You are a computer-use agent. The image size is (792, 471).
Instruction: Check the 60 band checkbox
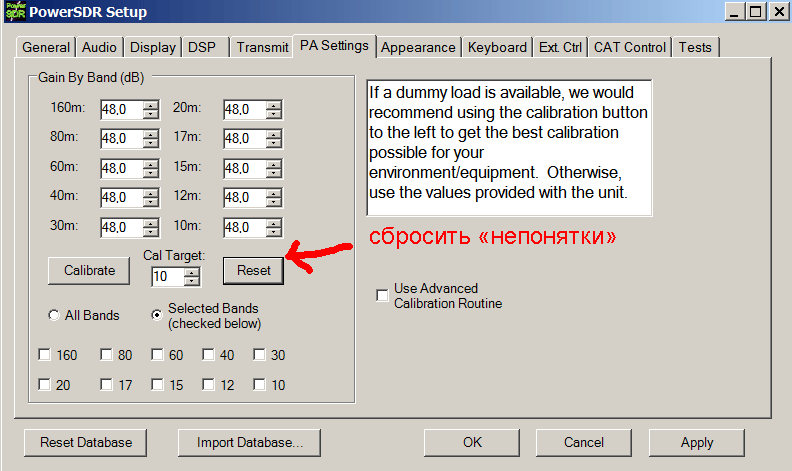(158, 355)
